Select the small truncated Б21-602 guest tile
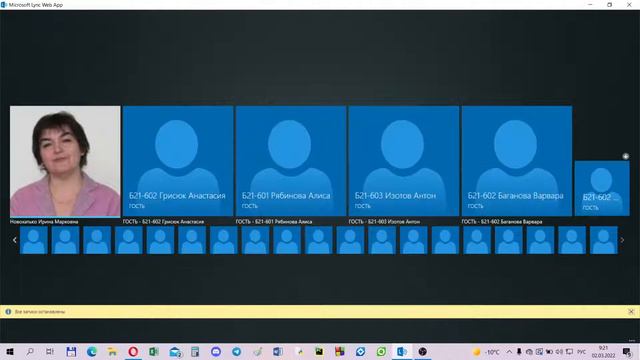Screen dimensions: 640x360 (602, 188)
